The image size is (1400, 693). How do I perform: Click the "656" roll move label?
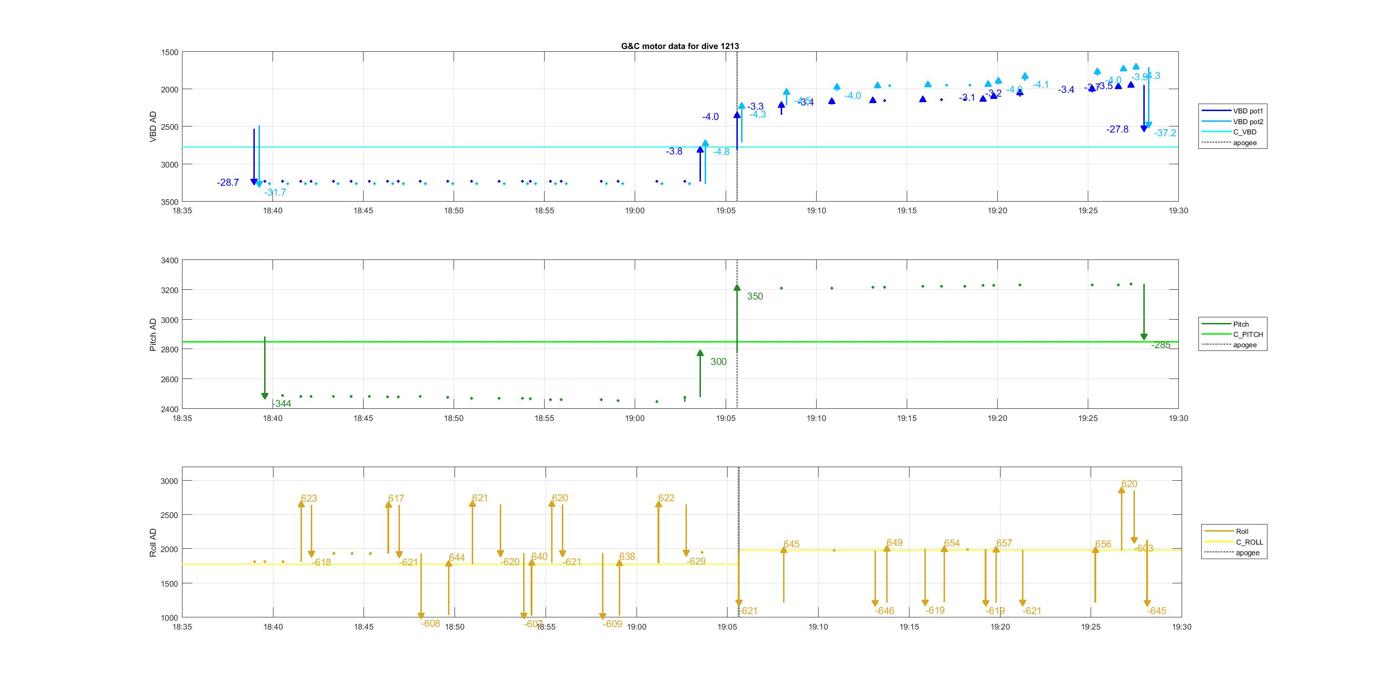coord(1103,545)
